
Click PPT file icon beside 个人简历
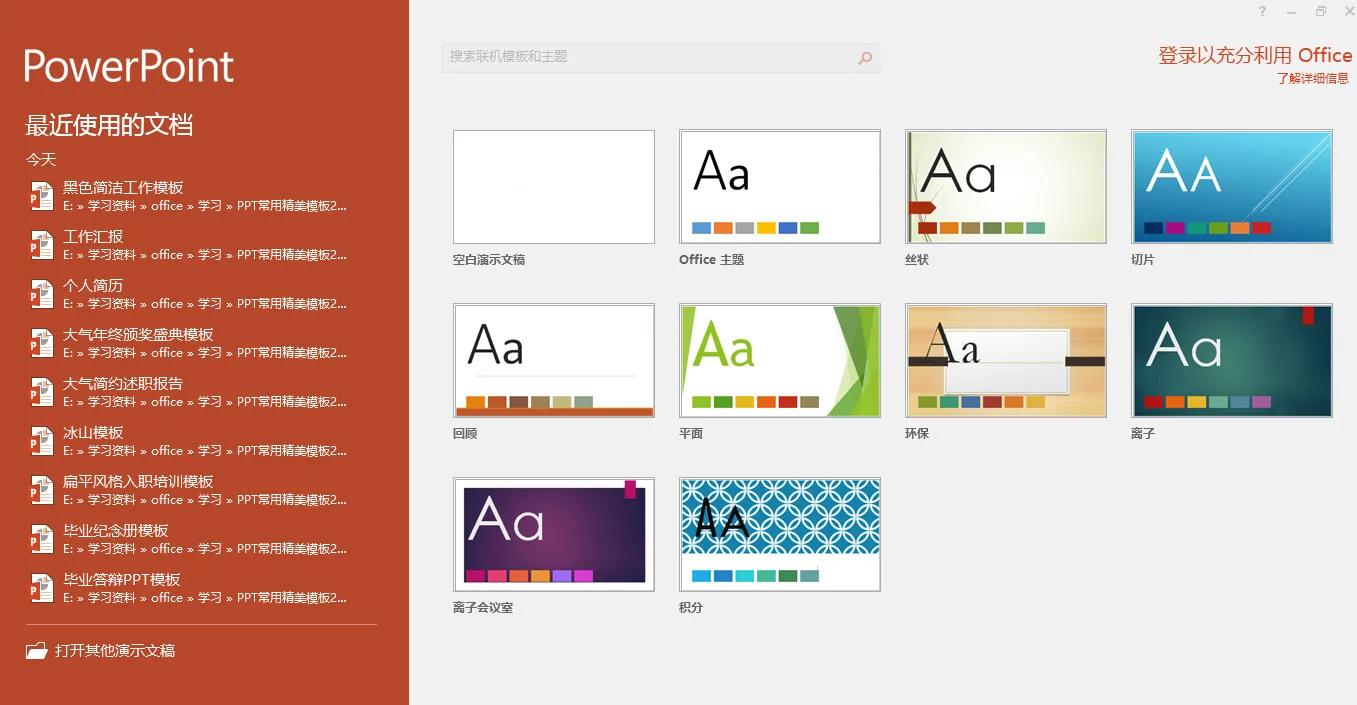coord(41,294)
